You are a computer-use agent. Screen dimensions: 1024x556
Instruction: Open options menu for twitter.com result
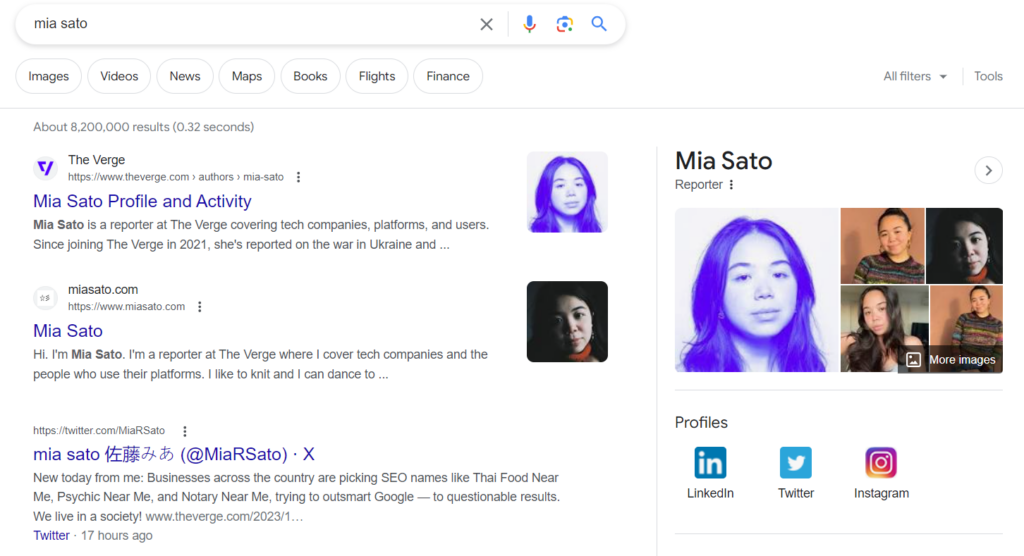coord(185,431)
